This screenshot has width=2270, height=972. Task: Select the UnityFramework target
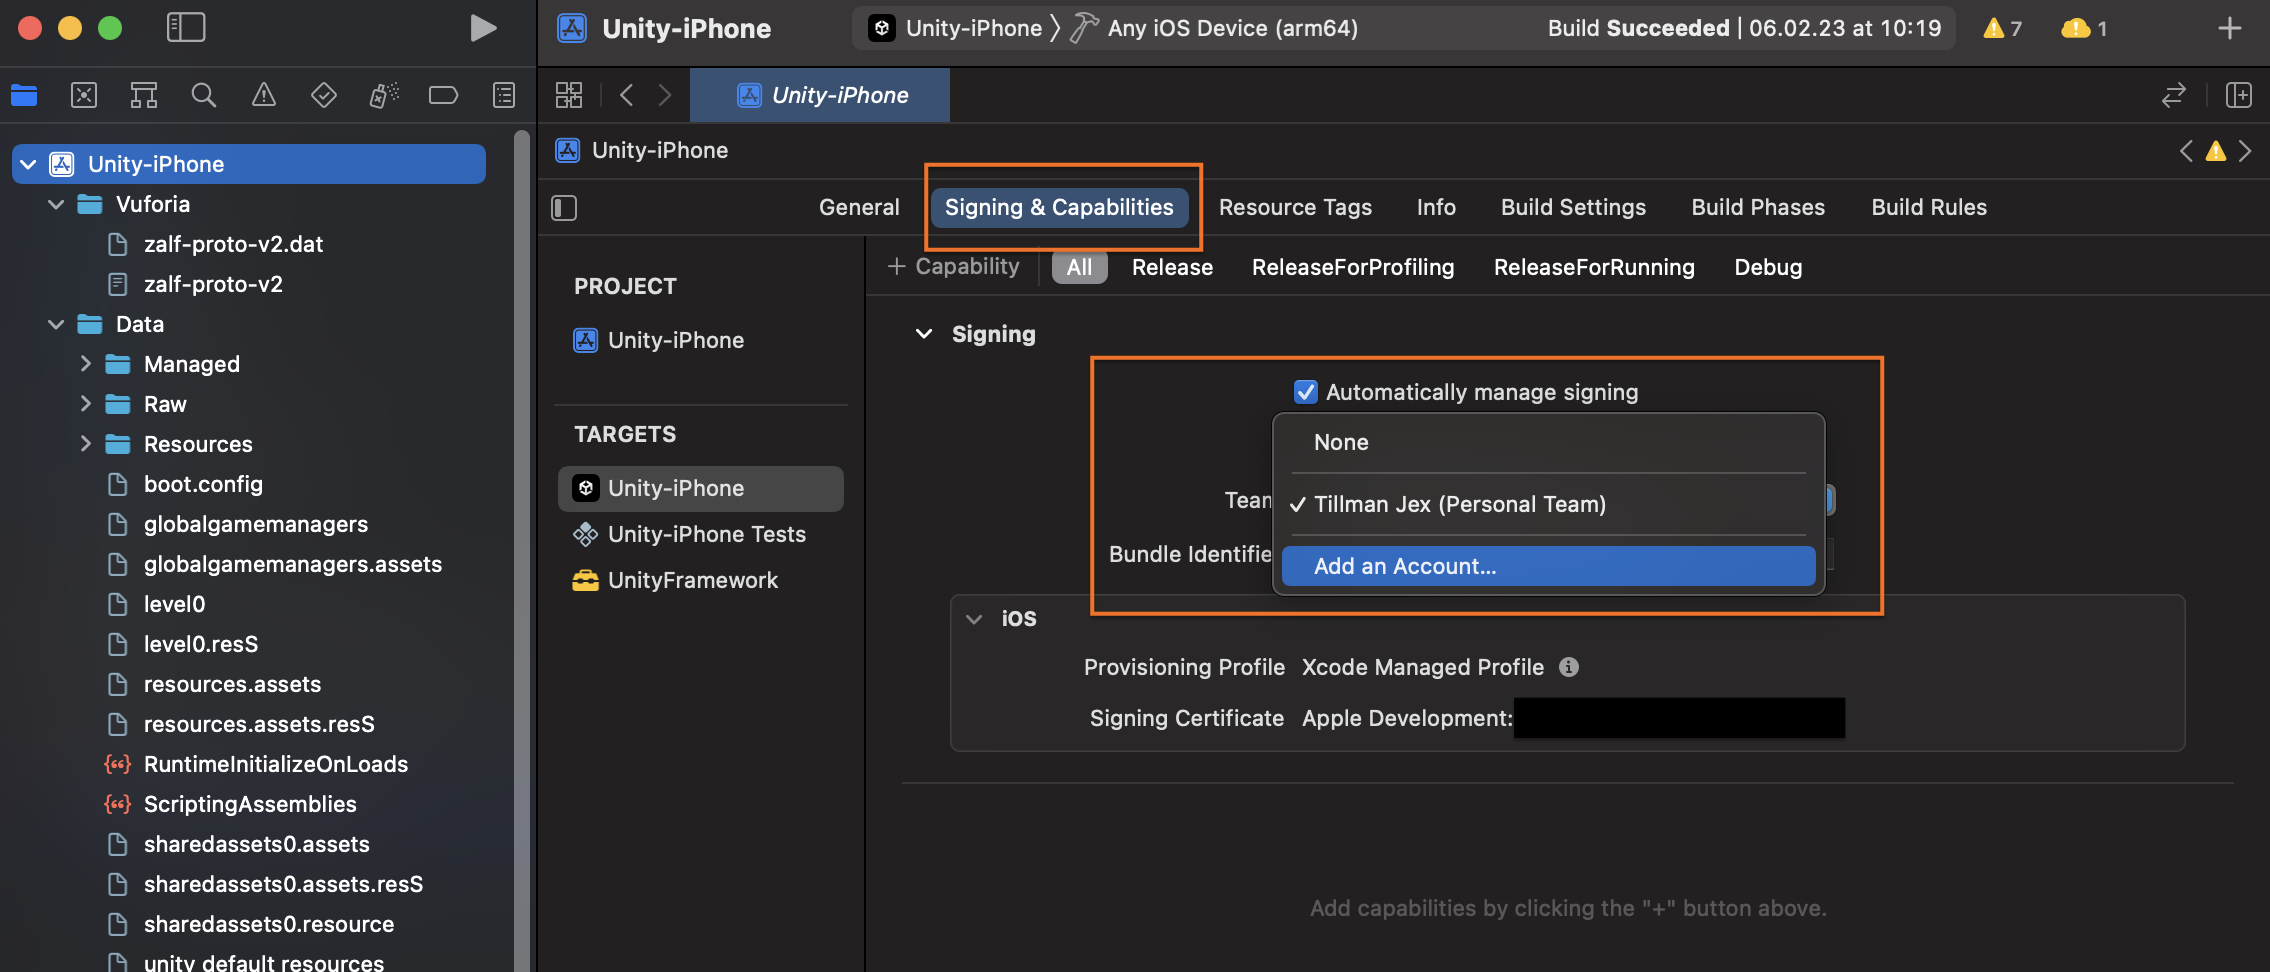(x=700, y=580)
